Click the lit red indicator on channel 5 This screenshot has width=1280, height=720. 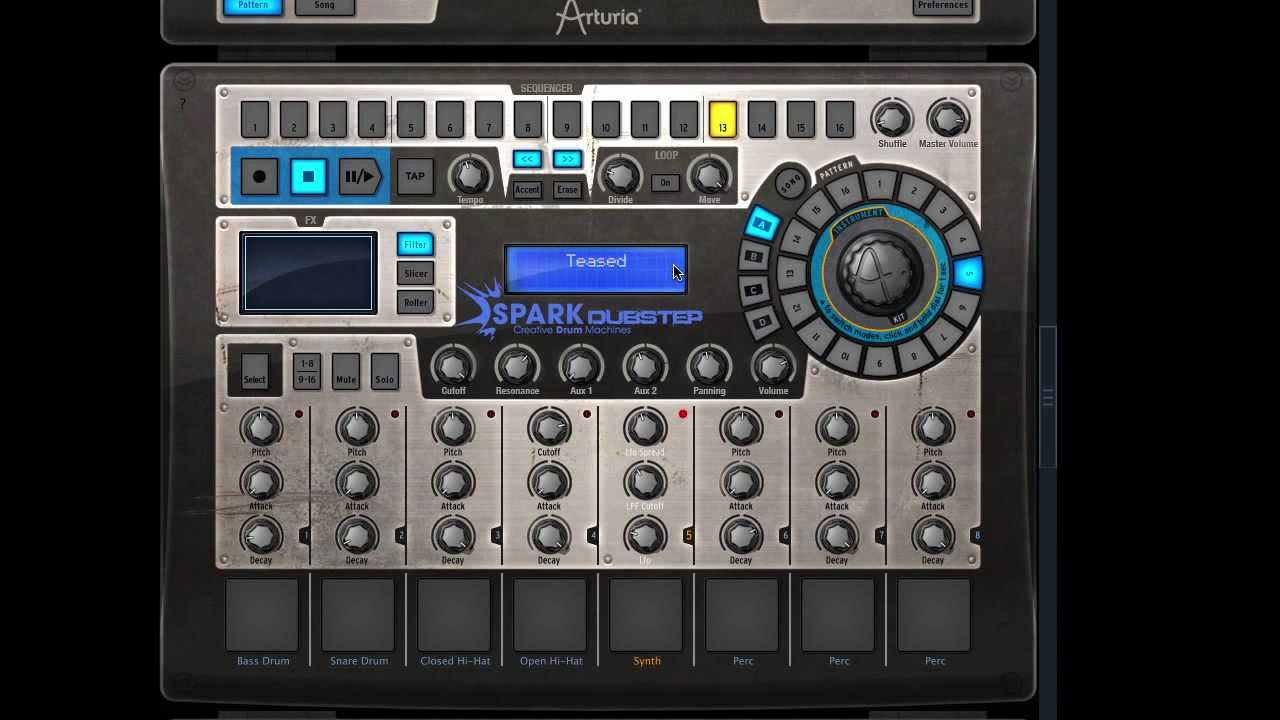[x=683, y=414]
